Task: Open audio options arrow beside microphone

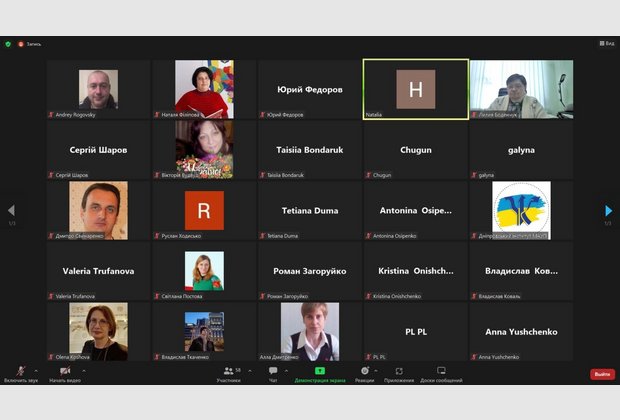Action: [x=36, y=371]
